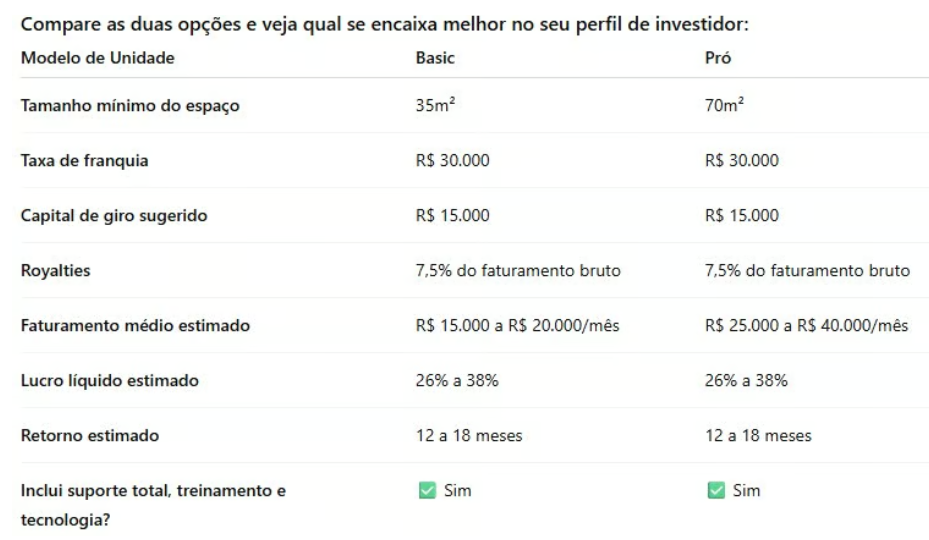The image size is (929, 540).
Task: Click the Modelo de Unidade header
Action: coord(98,58)
